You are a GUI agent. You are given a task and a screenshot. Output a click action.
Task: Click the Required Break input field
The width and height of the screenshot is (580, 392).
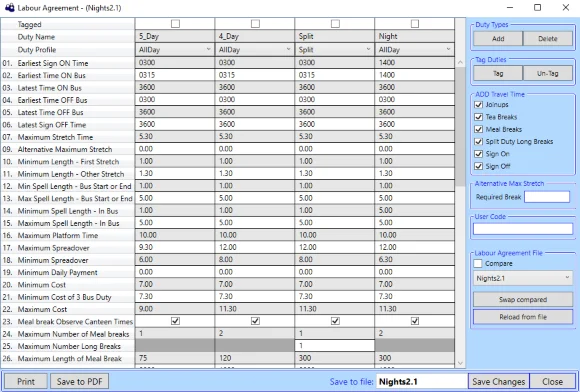pos(547,197)
